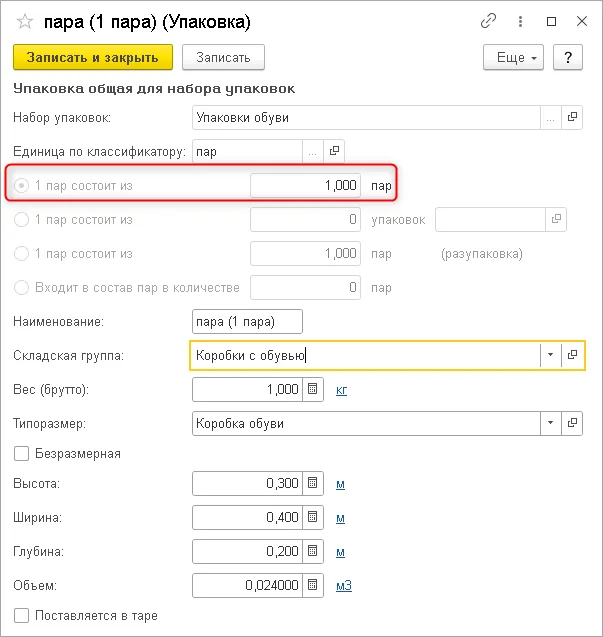Focus the Типоразмер text field
Viewport: 603px width, 637px height.
tap(367, 423)
